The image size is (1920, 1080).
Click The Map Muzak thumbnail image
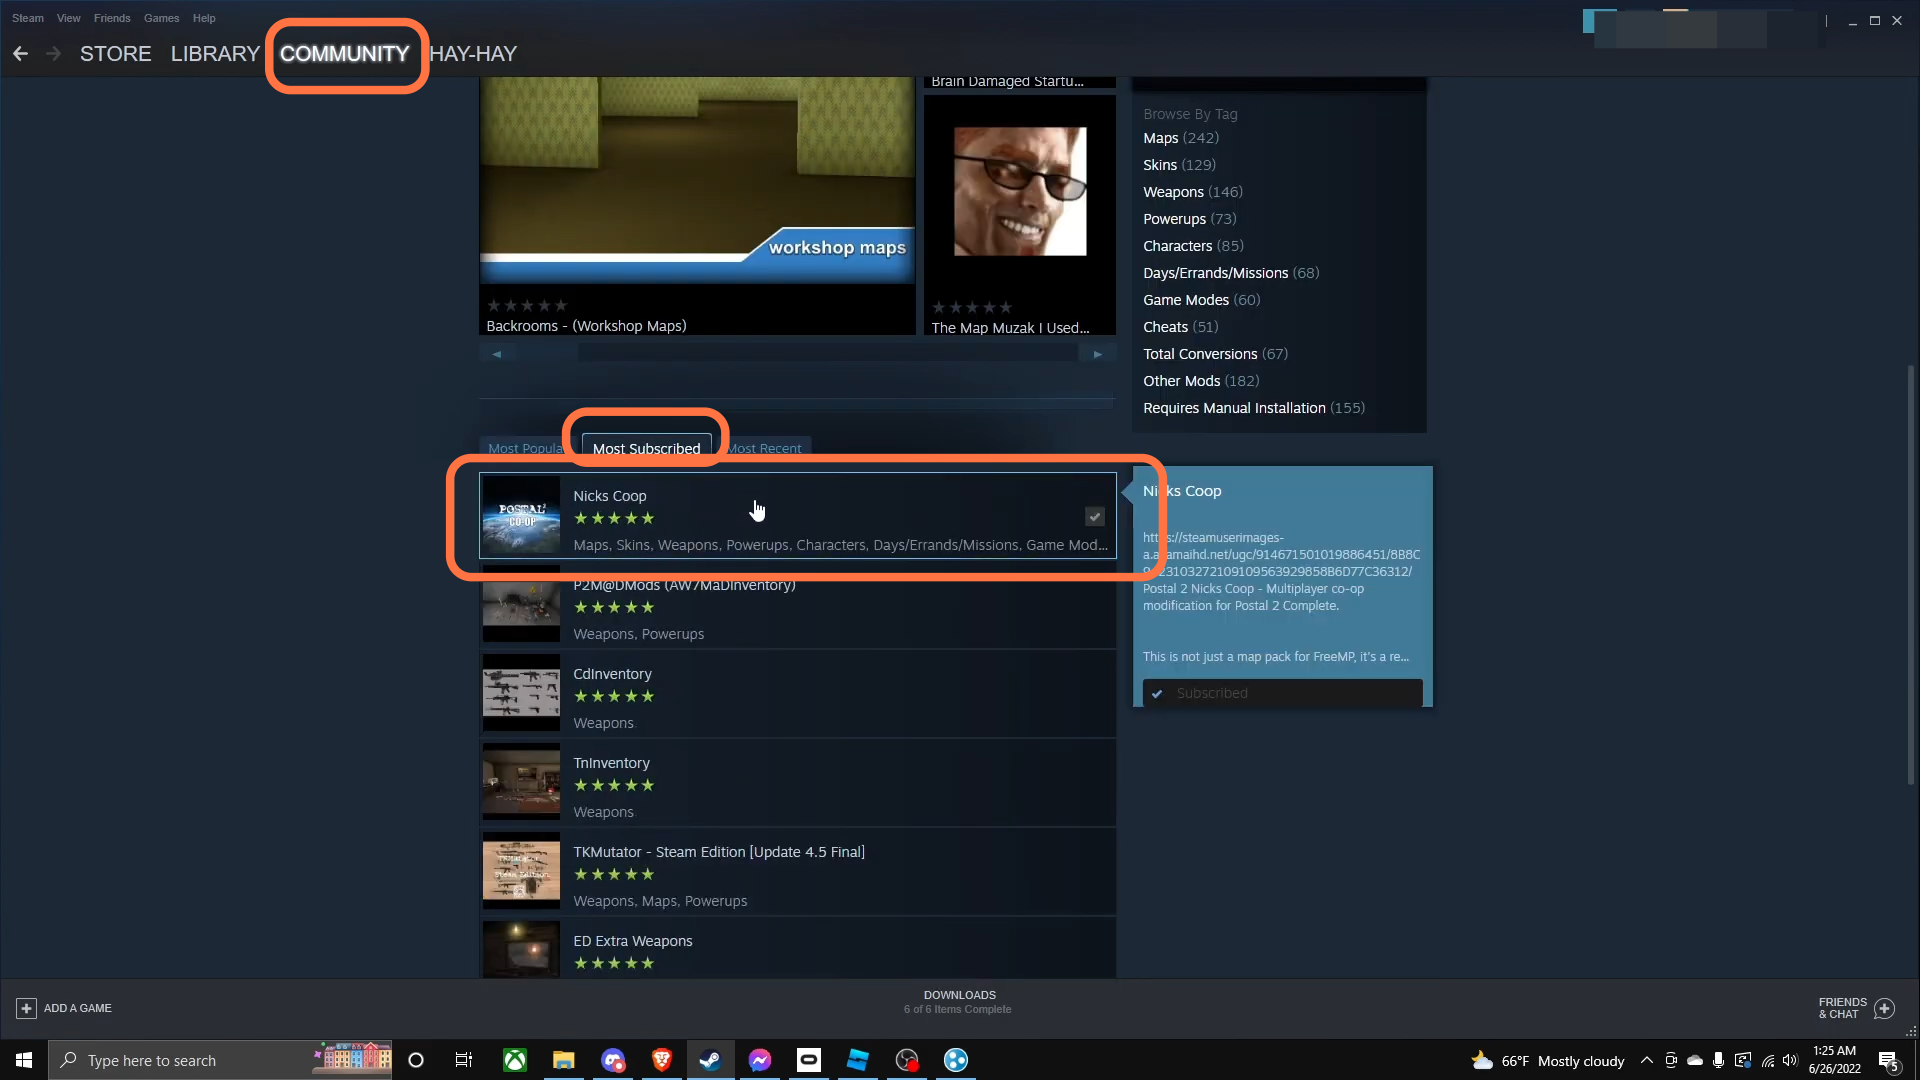click(1020, 191)
